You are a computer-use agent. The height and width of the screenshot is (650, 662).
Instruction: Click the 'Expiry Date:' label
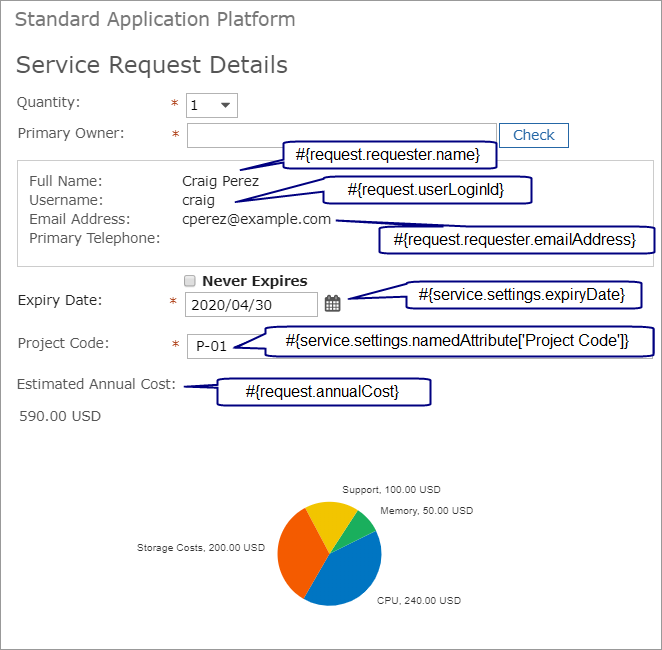[60, 301]
